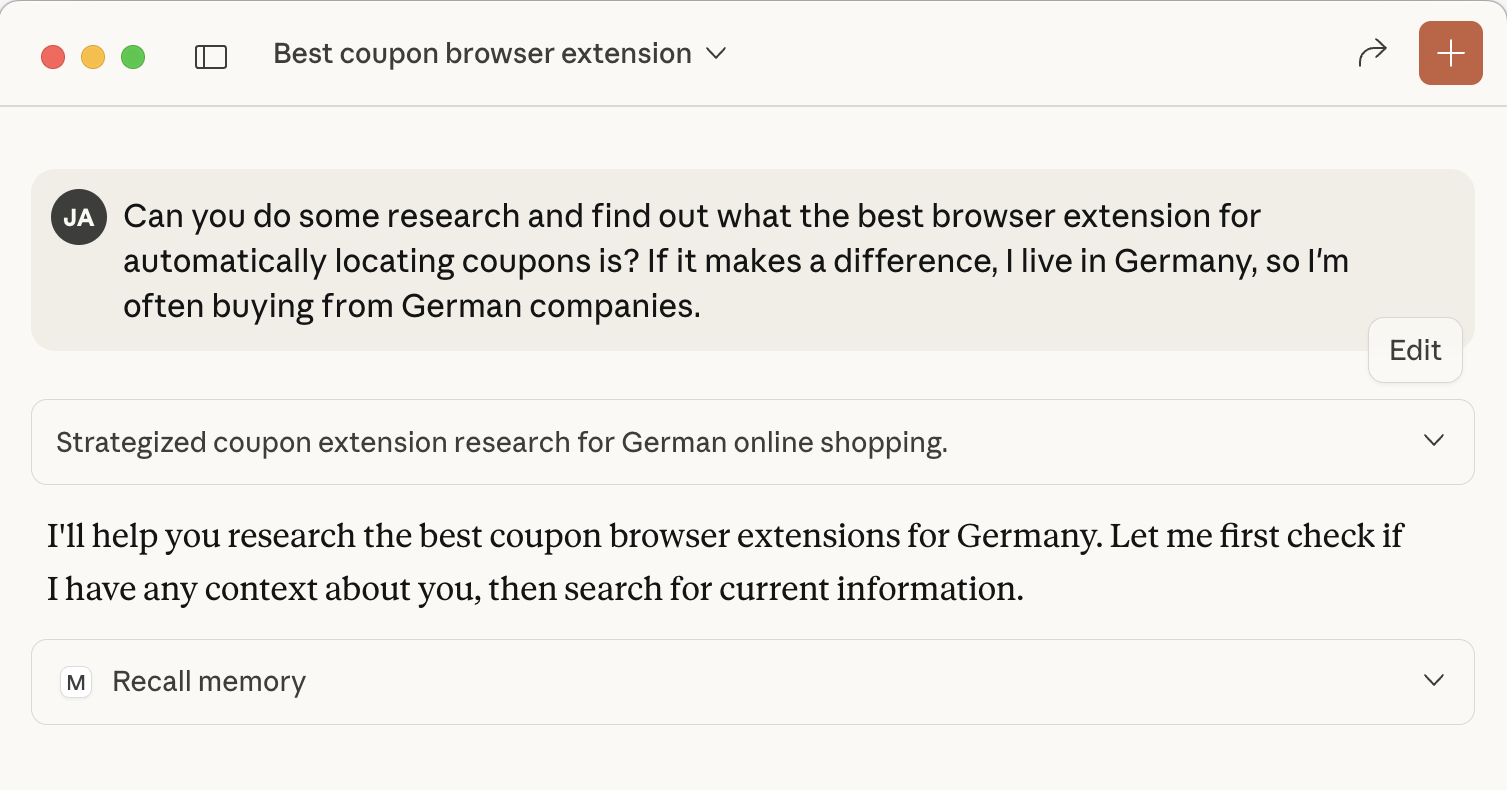Click the assistant reply starting I'll help you

(x=724, y=536)
